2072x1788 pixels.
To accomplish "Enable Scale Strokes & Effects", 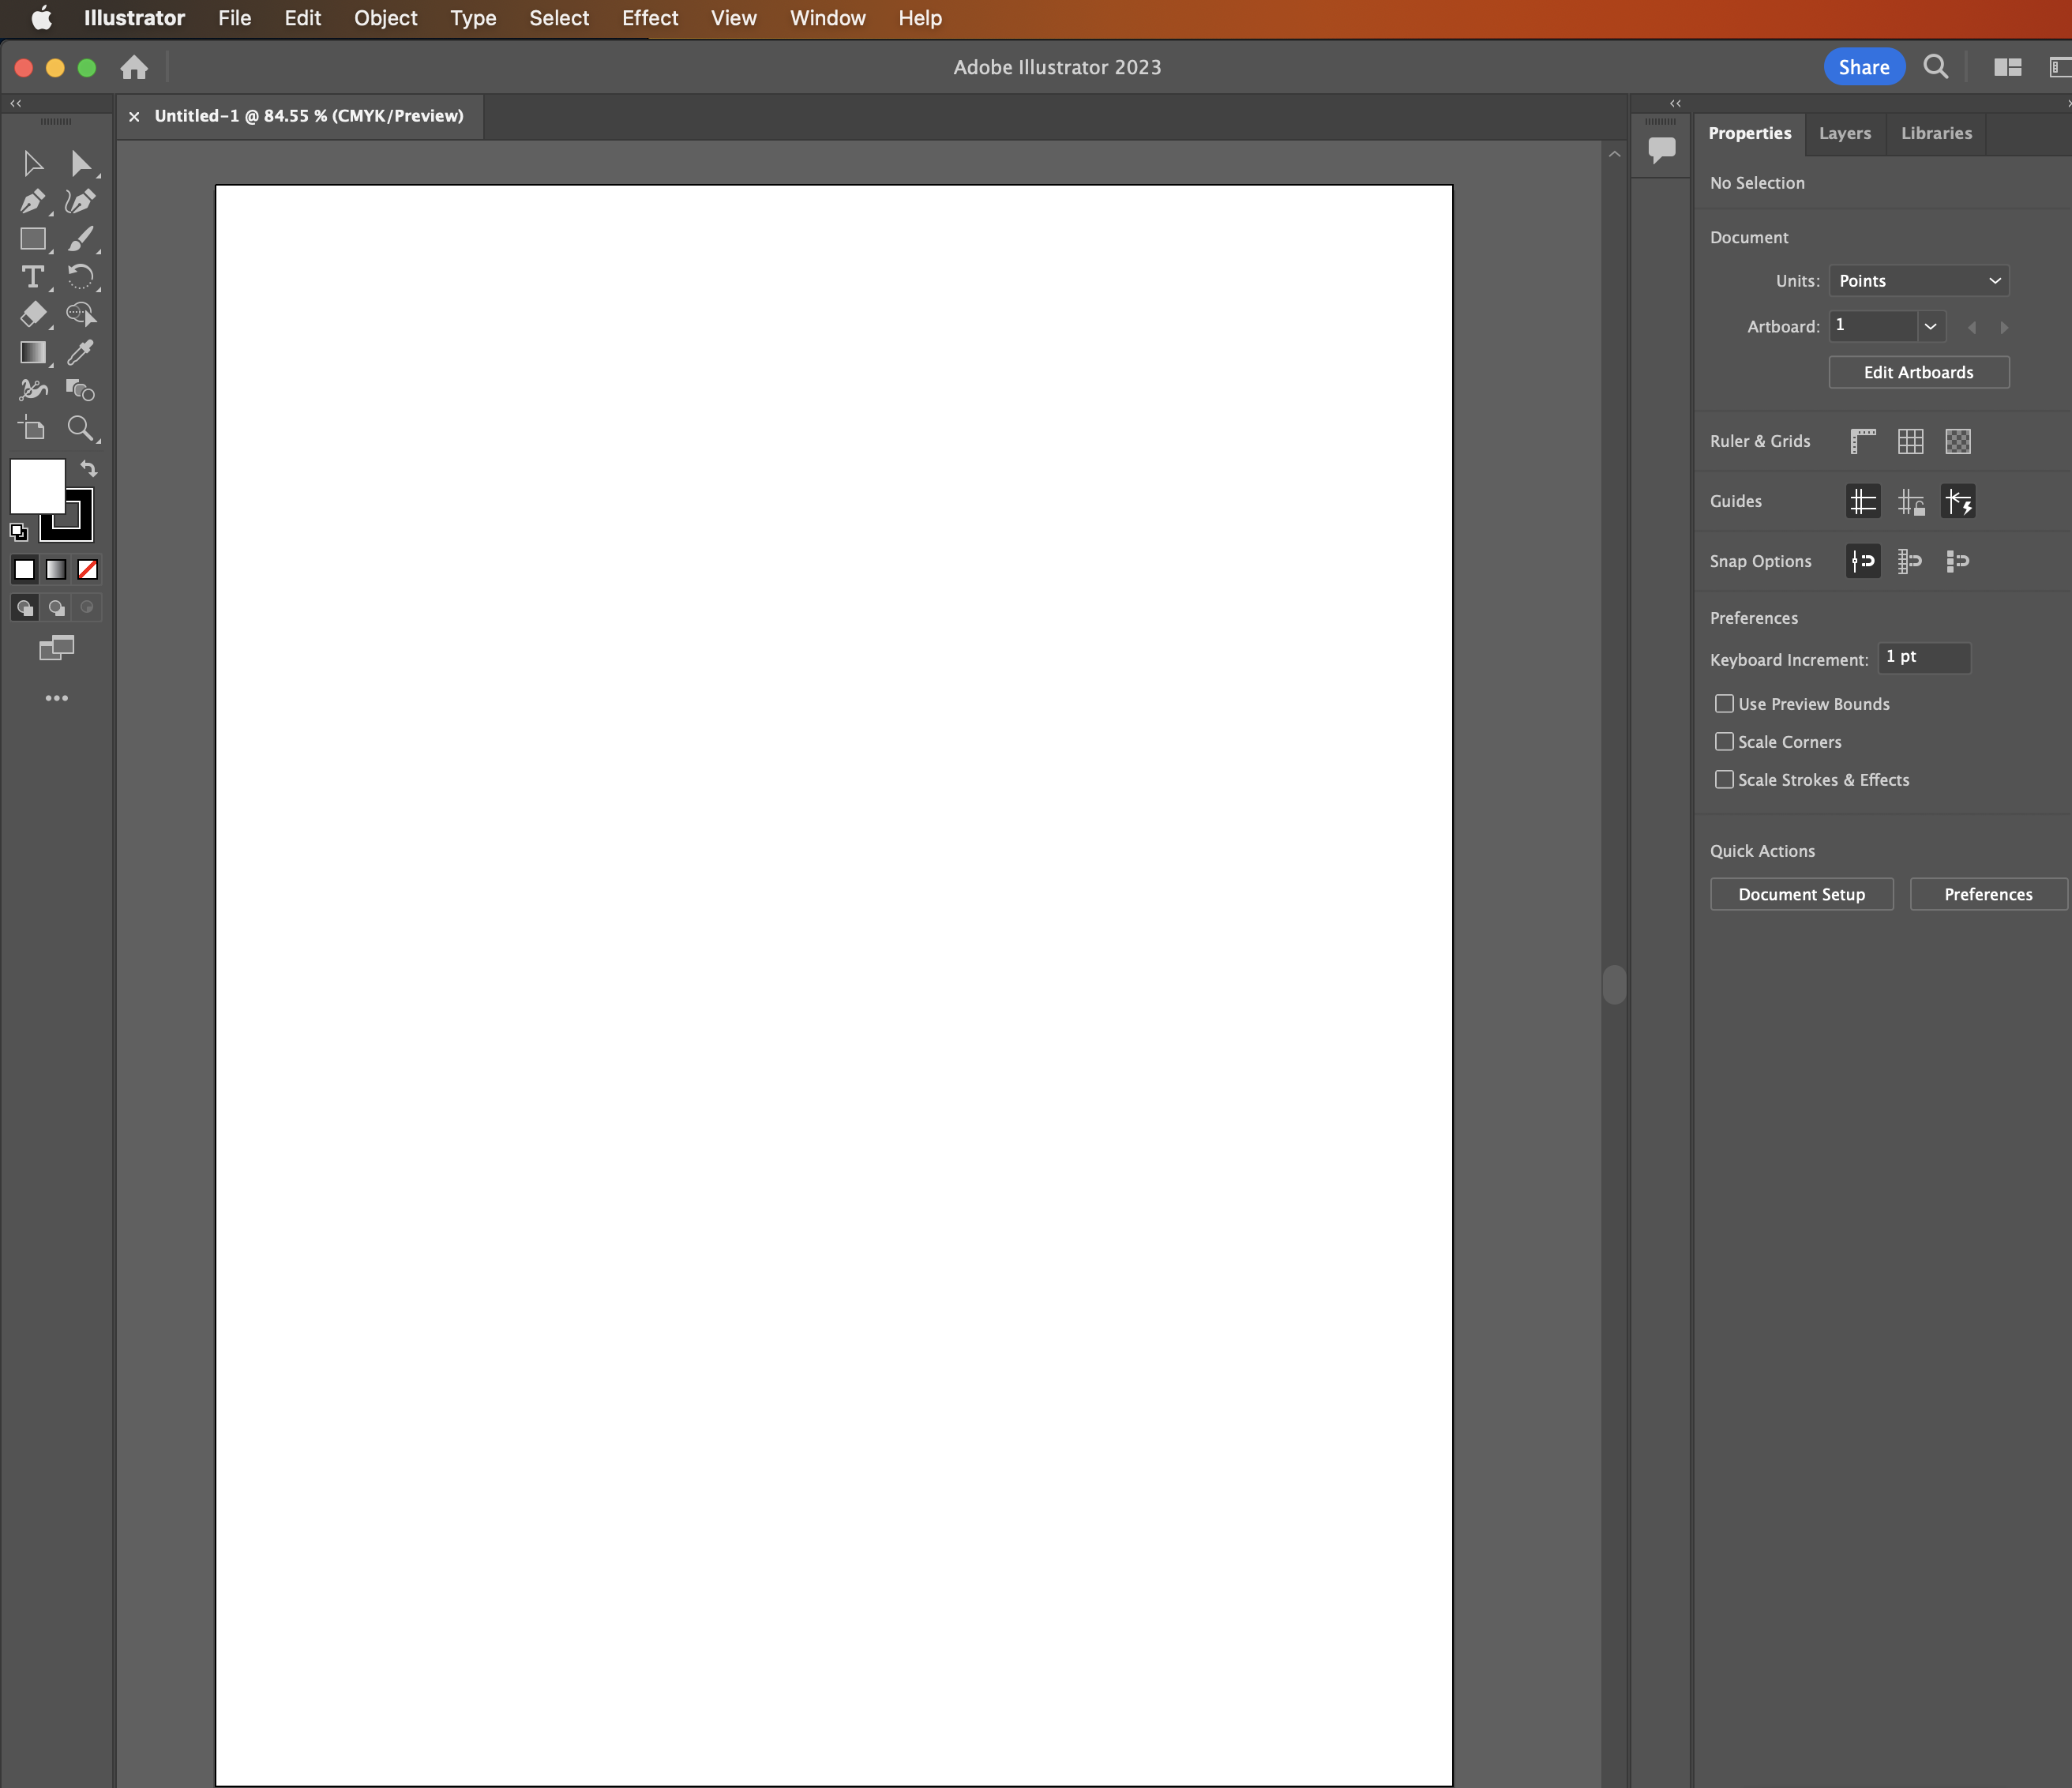I will pos(1724,780).
